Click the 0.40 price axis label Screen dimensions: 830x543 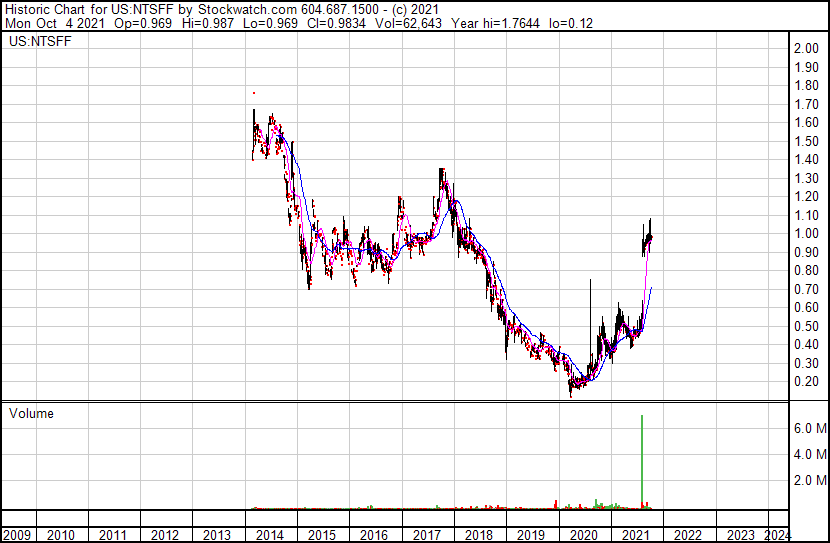[806, 345]
